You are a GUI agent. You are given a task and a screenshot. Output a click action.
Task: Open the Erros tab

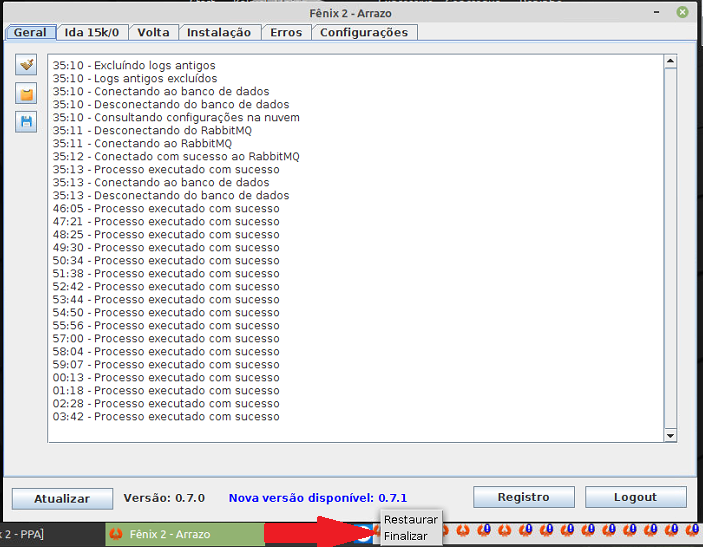[286, 32]
